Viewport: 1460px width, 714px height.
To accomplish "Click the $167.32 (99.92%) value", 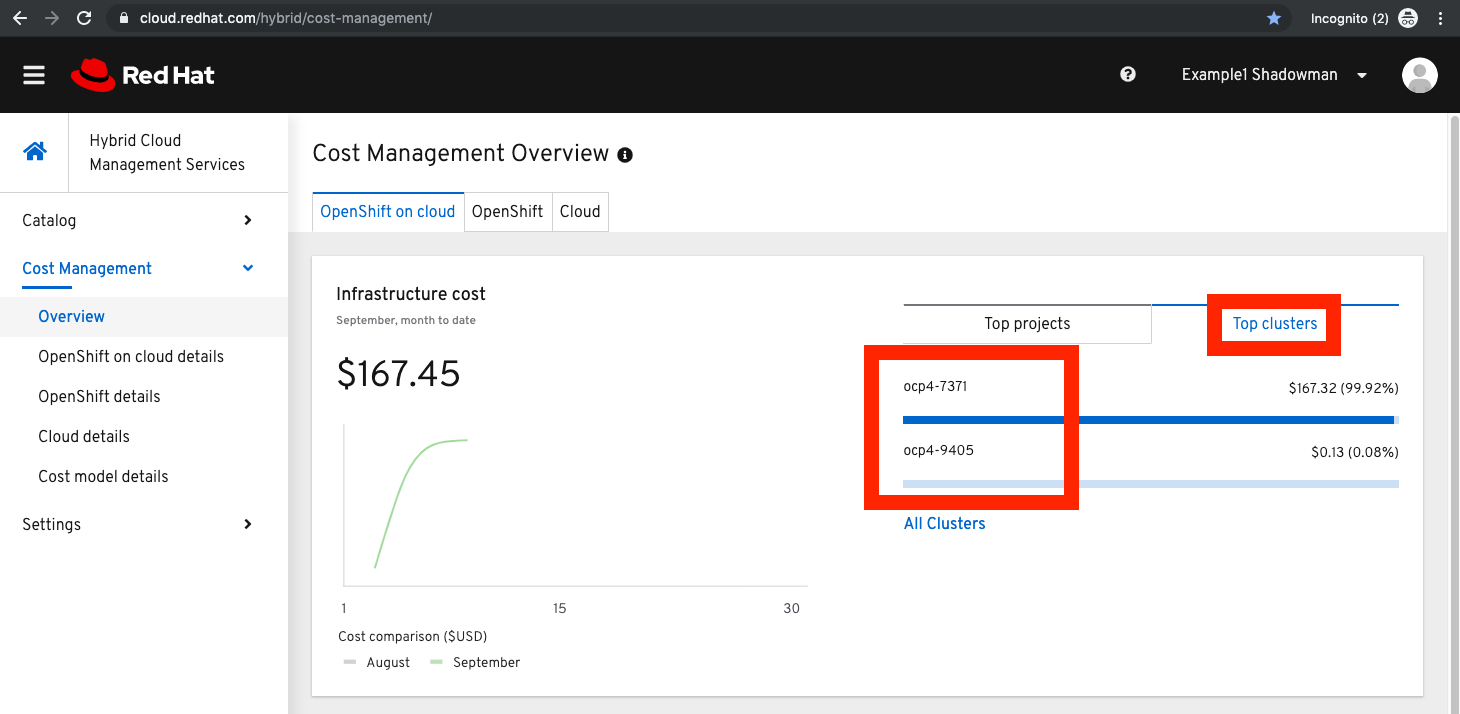I will click(x=1343, y=388).
